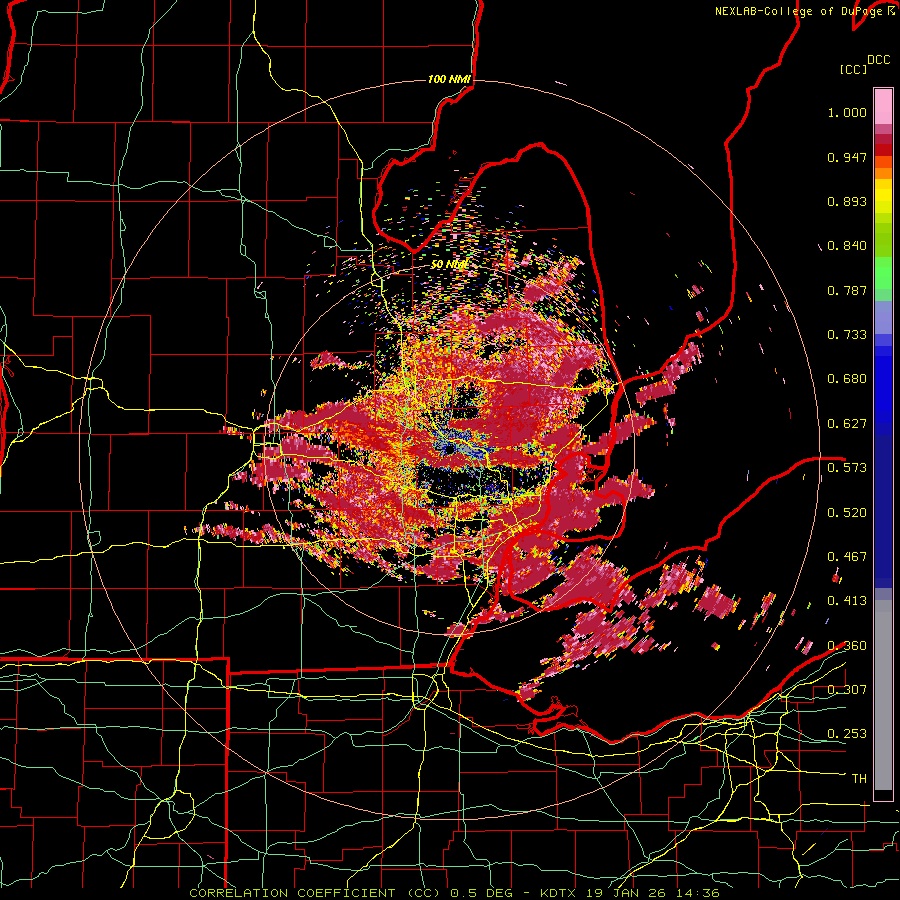Click the 0.467 scale value
Viewport: 900px width, 900px height.
(847, 557)
